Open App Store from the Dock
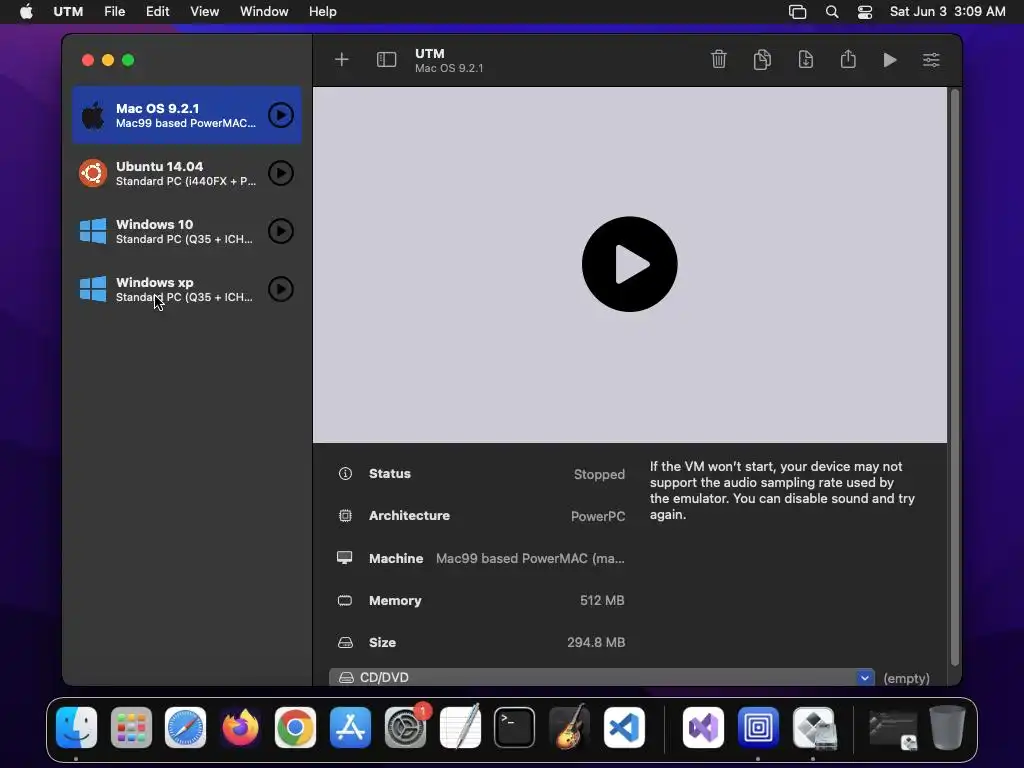The image size is (1024, 768). pos(350,727)
